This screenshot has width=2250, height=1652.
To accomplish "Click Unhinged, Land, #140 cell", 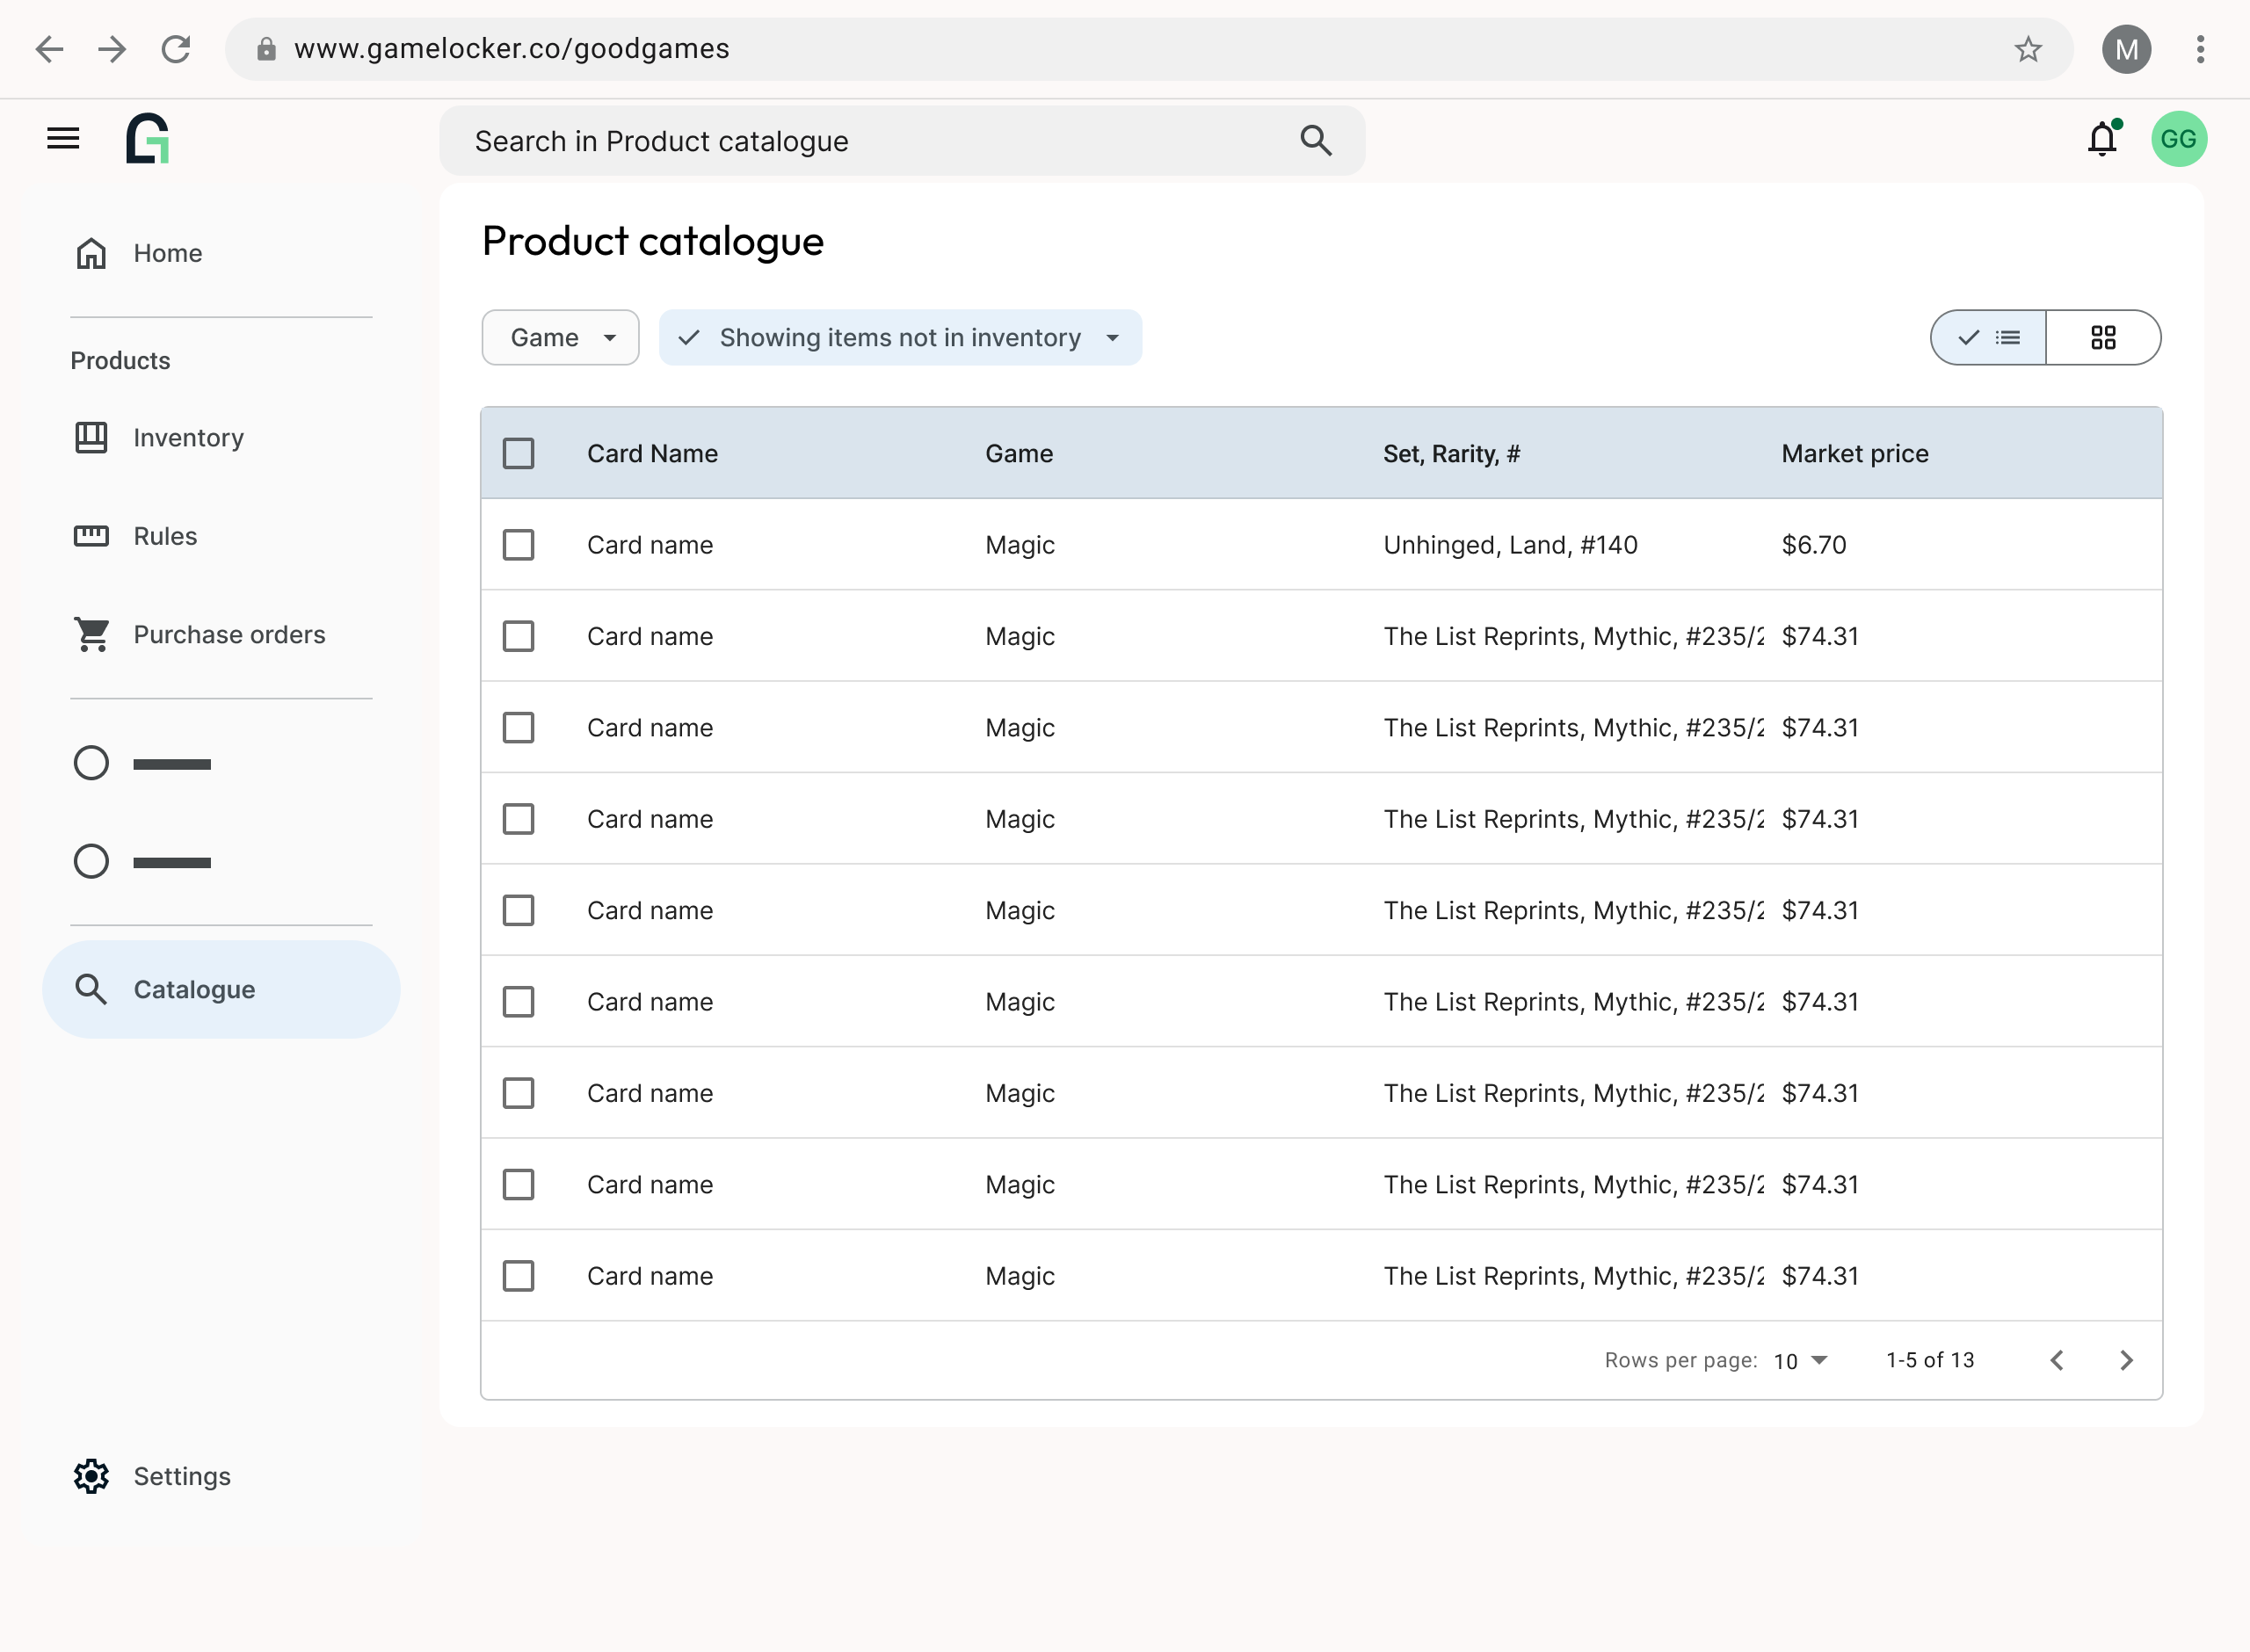I will pyautogui.click(x=1510, y=545).
